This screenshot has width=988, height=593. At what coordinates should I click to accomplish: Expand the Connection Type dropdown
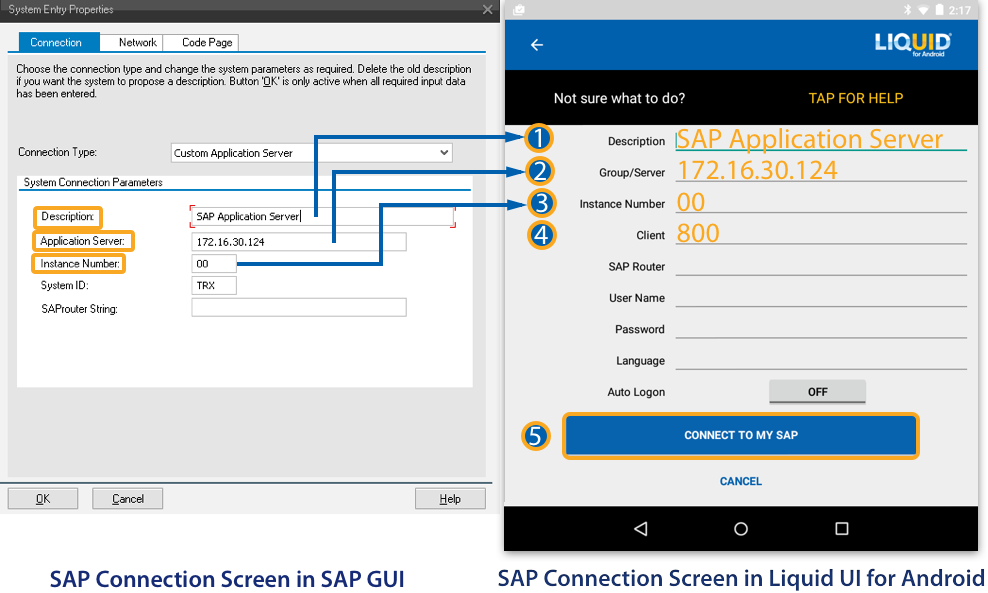pos(444,153)
